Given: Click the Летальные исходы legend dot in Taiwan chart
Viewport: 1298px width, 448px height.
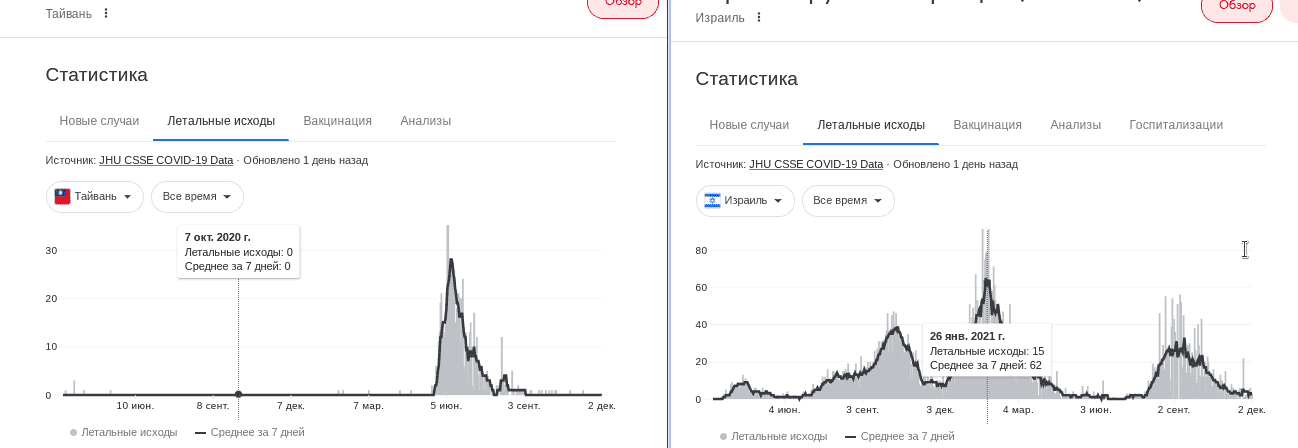Looking at the screenshot, I should (x=74, y=432).
